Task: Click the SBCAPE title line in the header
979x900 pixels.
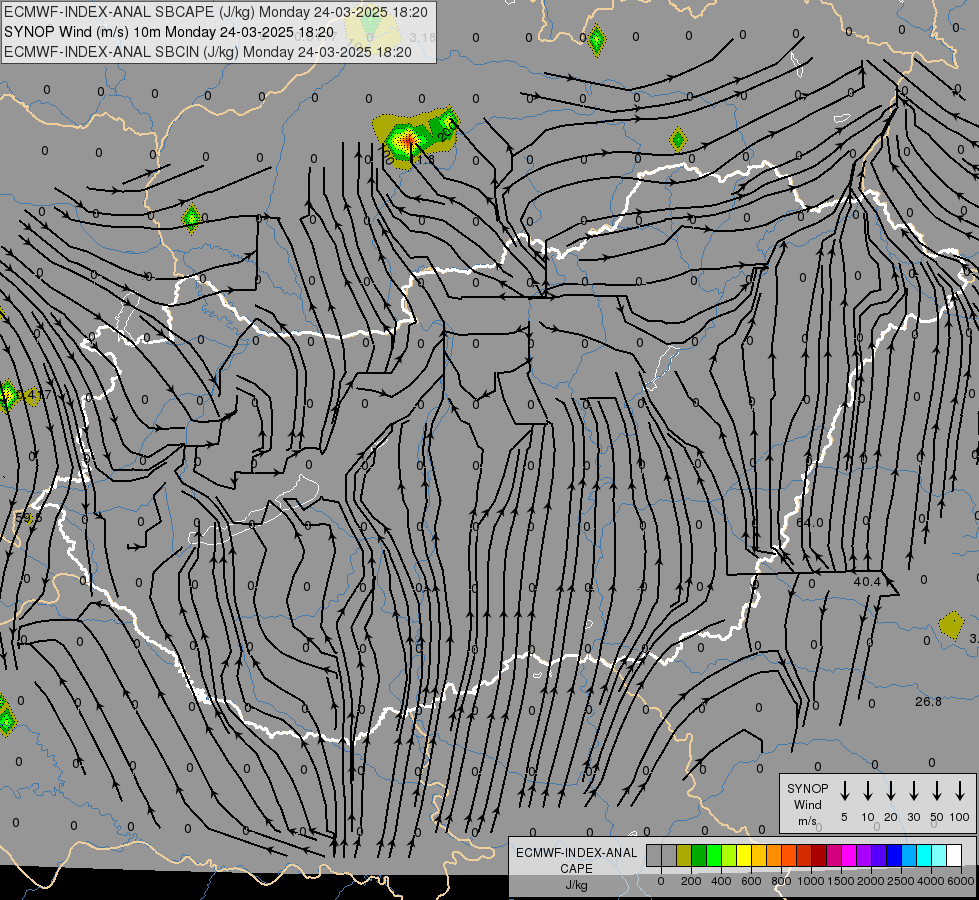Action: point(216,12)
